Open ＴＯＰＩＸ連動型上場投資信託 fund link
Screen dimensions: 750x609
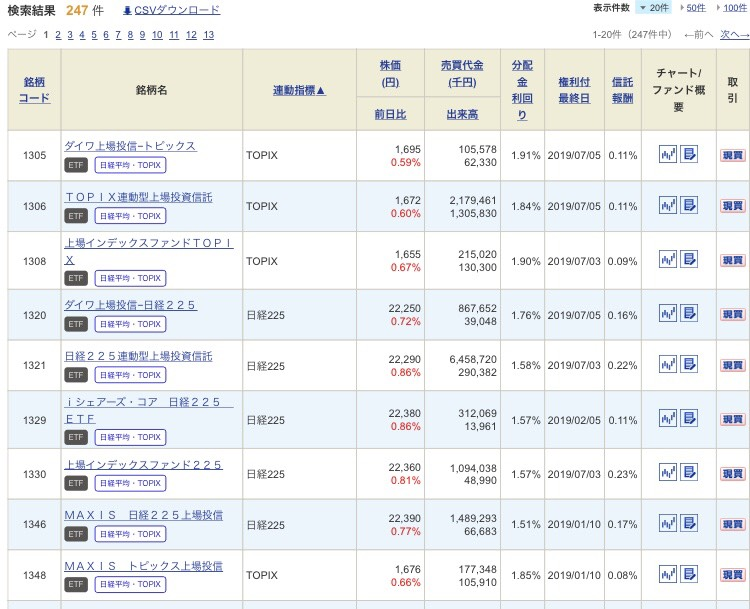pos(138,197)
